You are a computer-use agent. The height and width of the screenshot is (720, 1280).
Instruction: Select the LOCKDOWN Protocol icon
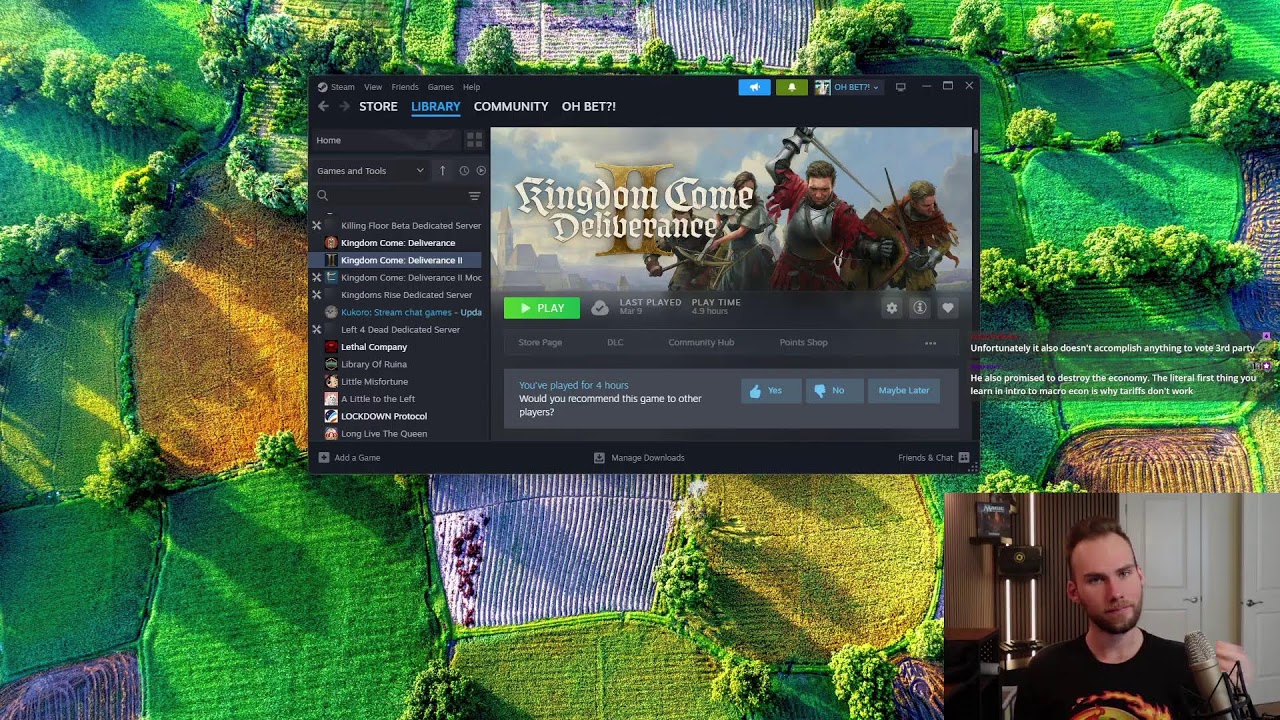[x=331, y=416]
